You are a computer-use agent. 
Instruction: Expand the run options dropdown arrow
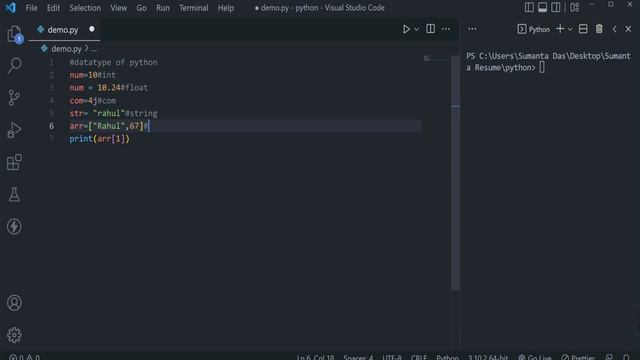(x=416, y=29)
